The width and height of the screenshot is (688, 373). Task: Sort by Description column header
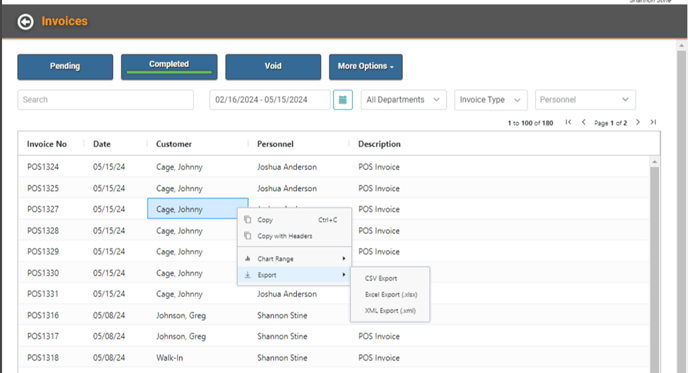pos(379,144)
